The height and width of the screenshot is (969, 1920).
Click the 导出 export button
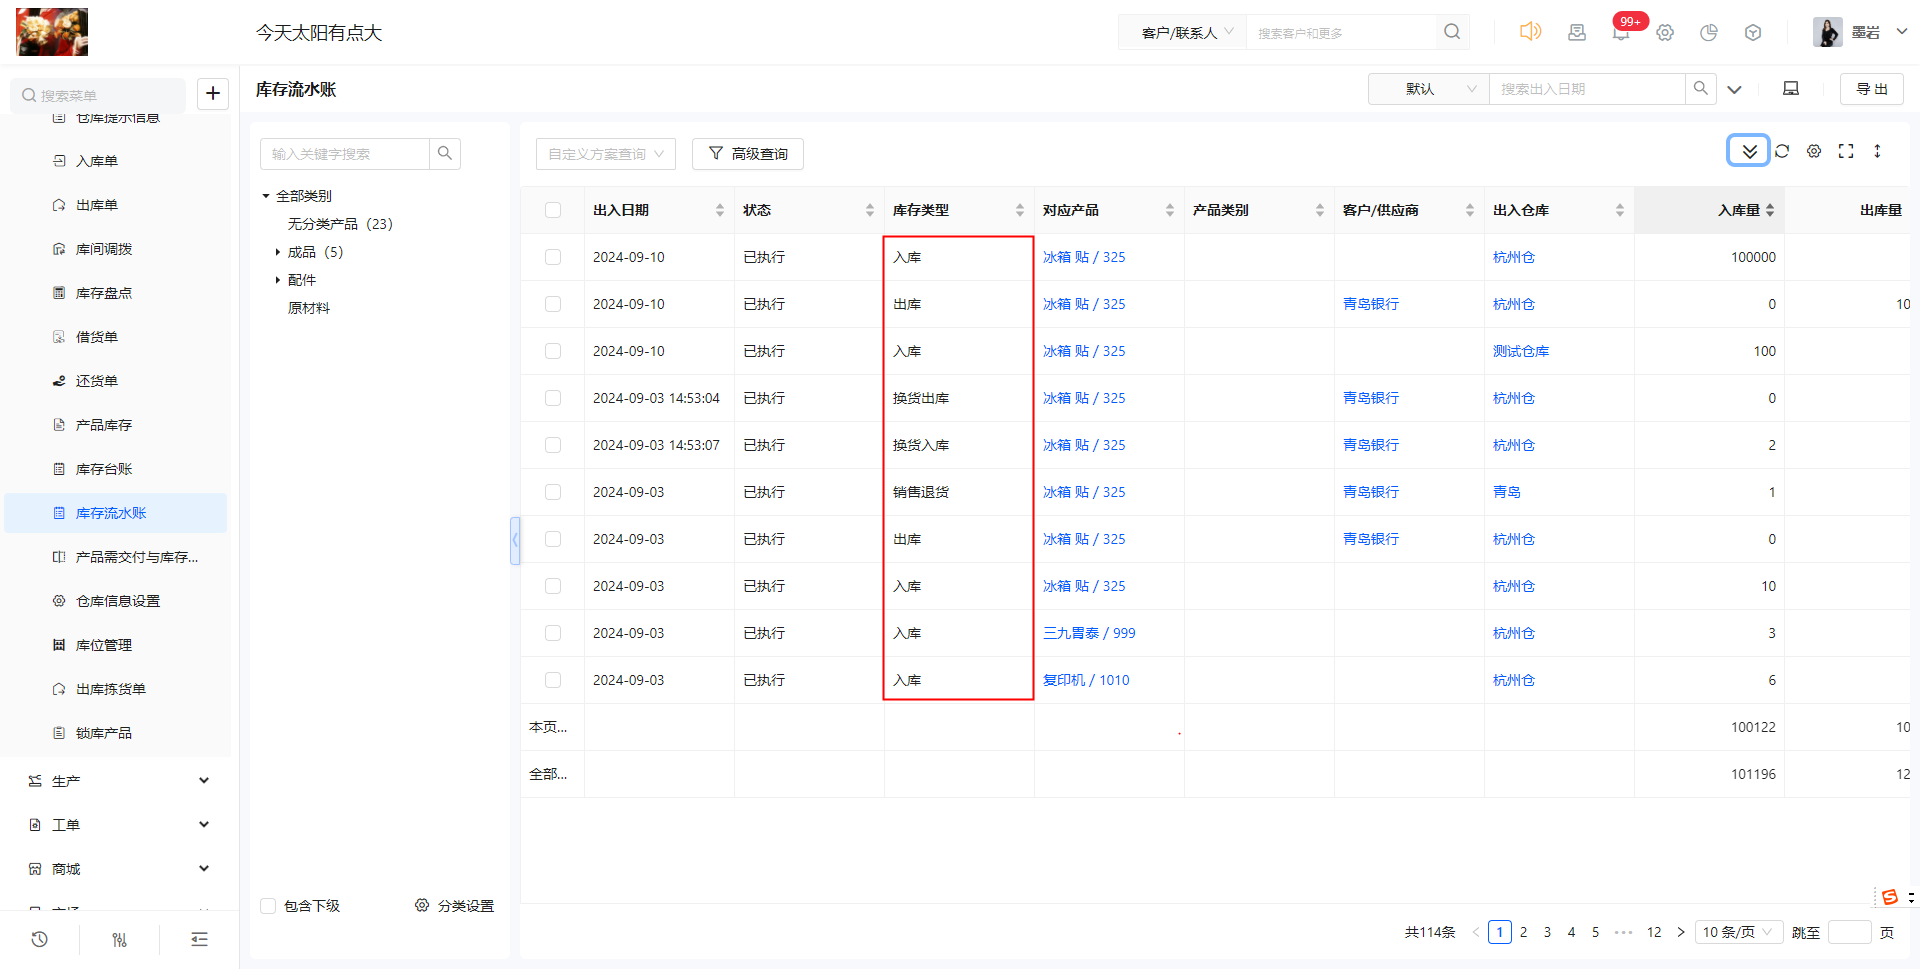(x=1871, y=89)
